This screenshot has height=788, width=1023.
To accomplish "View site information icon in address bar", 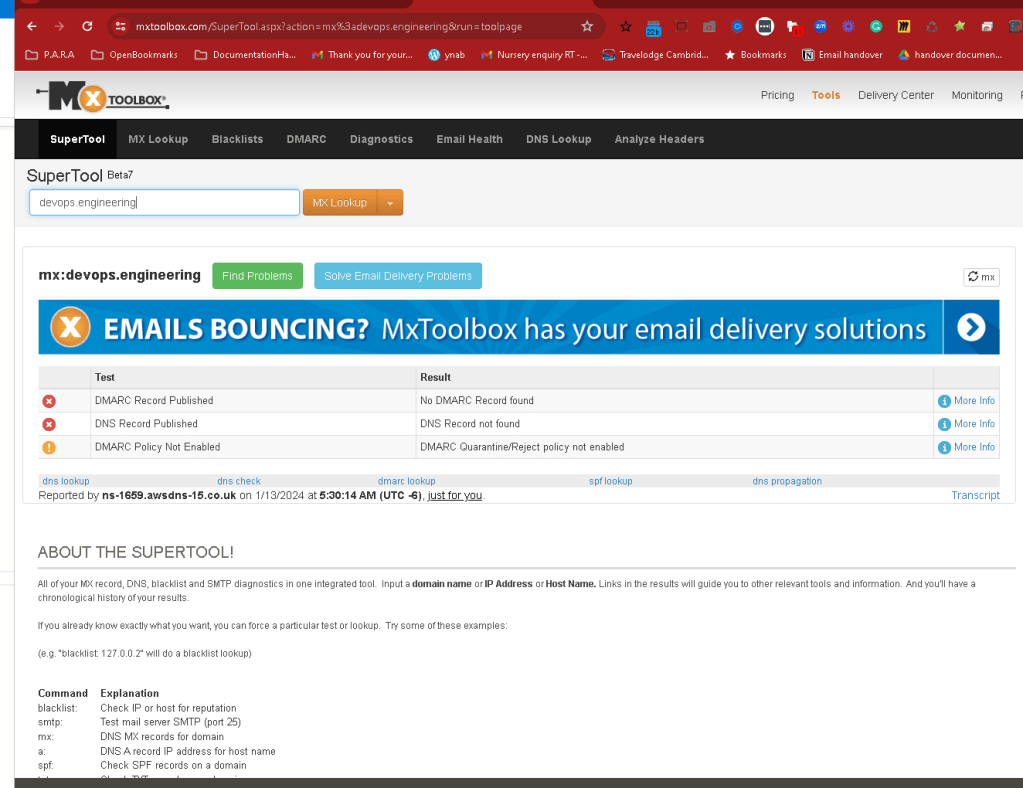I will (x=120, y=27).
